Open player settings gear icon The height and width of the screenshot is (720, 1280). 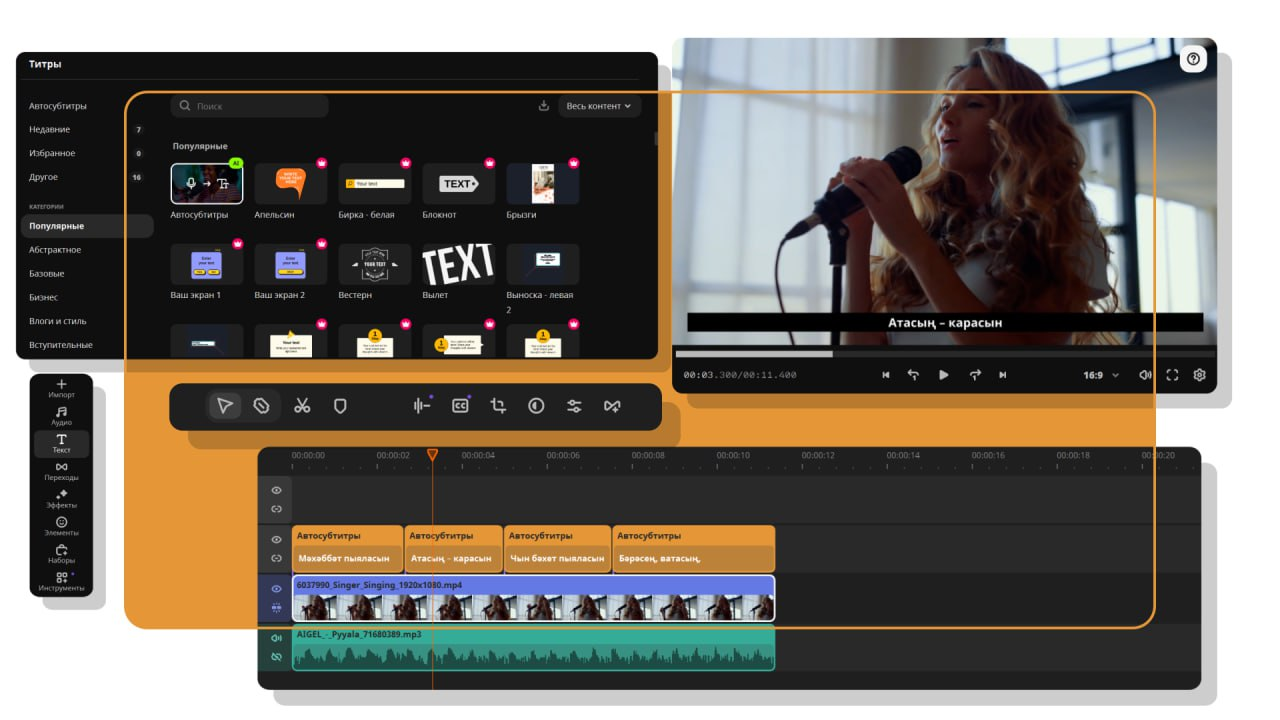[x=1199, y=375]
